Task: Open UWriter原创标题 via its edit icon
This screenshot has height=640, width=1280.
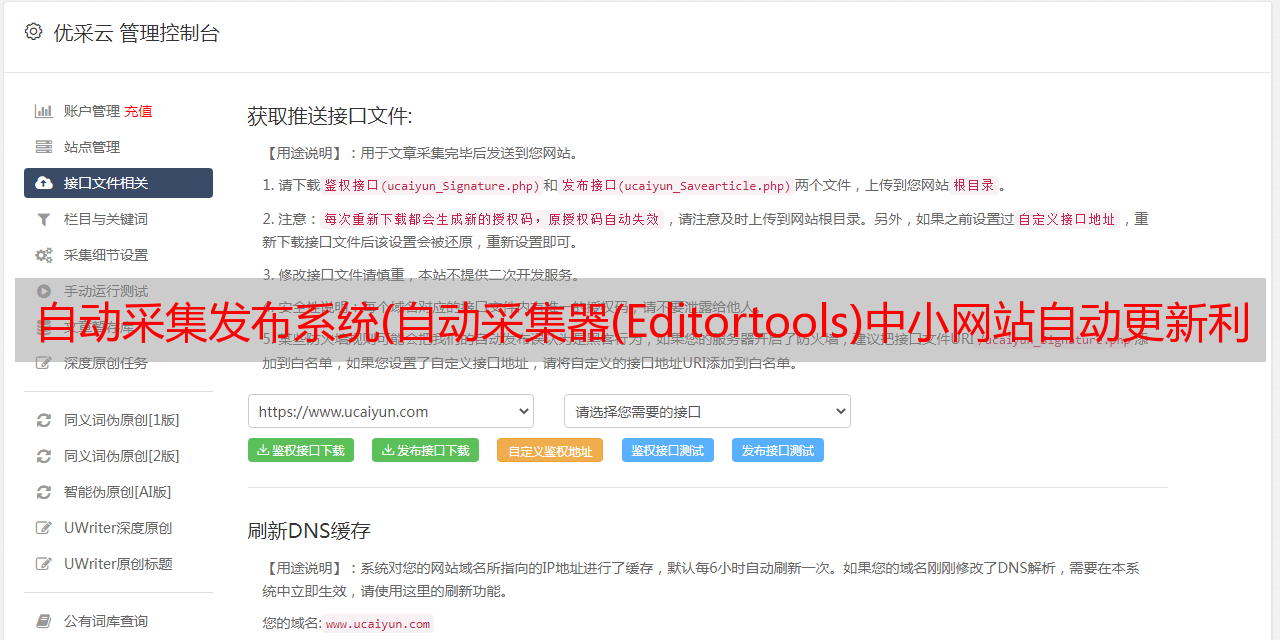Action: pos(44,564)
